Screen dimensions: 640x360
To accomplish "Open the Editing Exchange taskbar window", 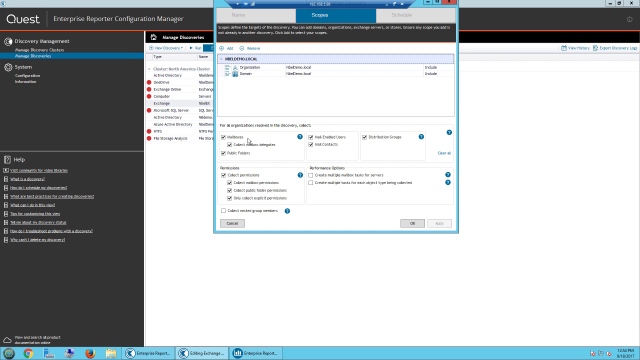I will (x=202, y=353).
